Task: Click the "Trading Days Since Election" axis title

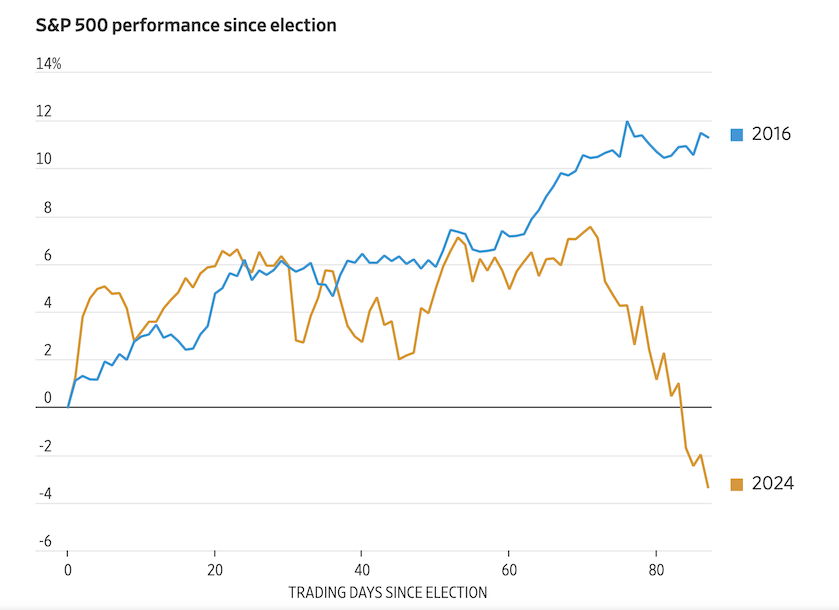Action: 387,592
